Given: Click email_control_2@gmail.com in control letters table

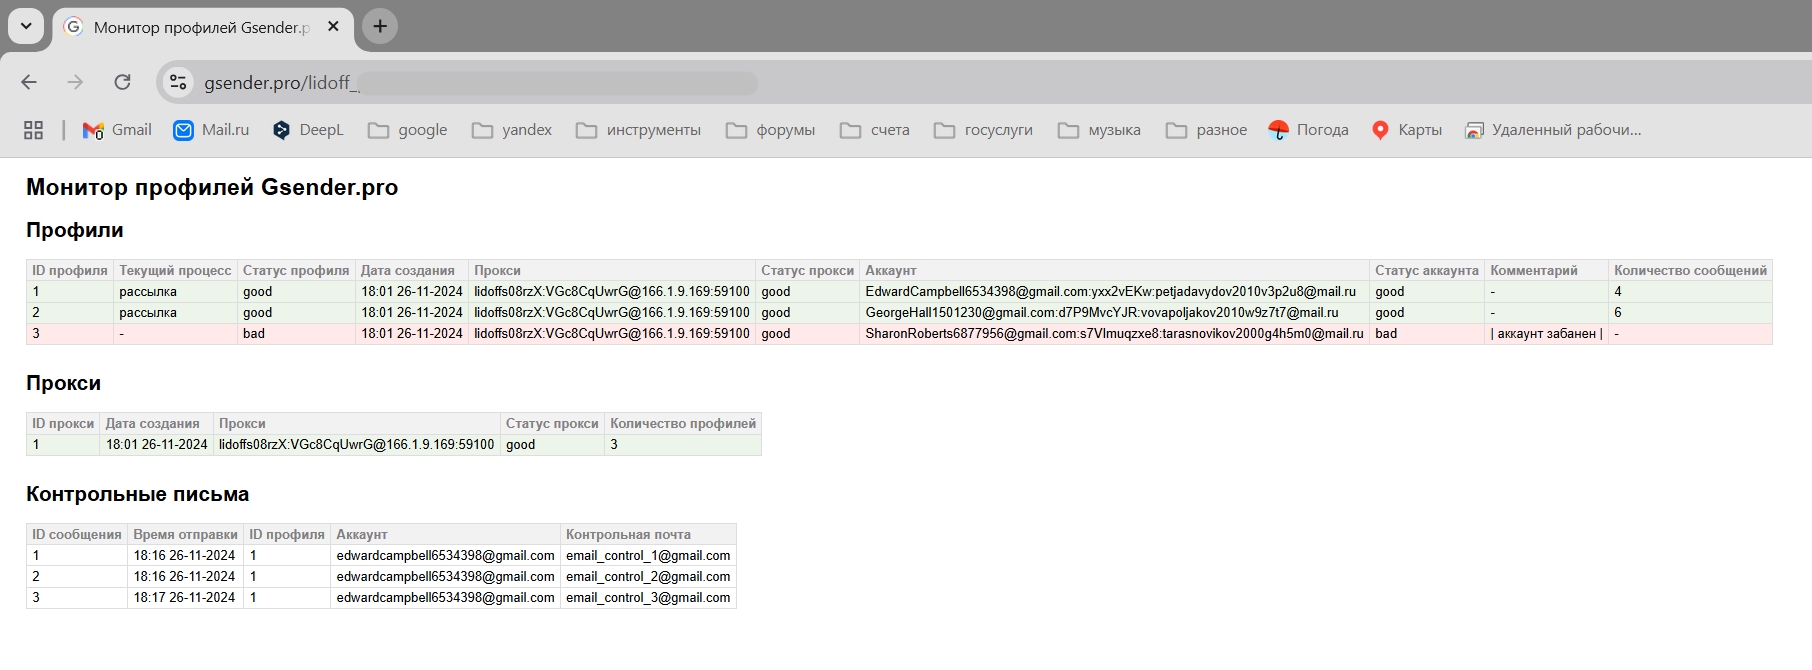Looking at the screenshot, I should [x=648, y=577].
